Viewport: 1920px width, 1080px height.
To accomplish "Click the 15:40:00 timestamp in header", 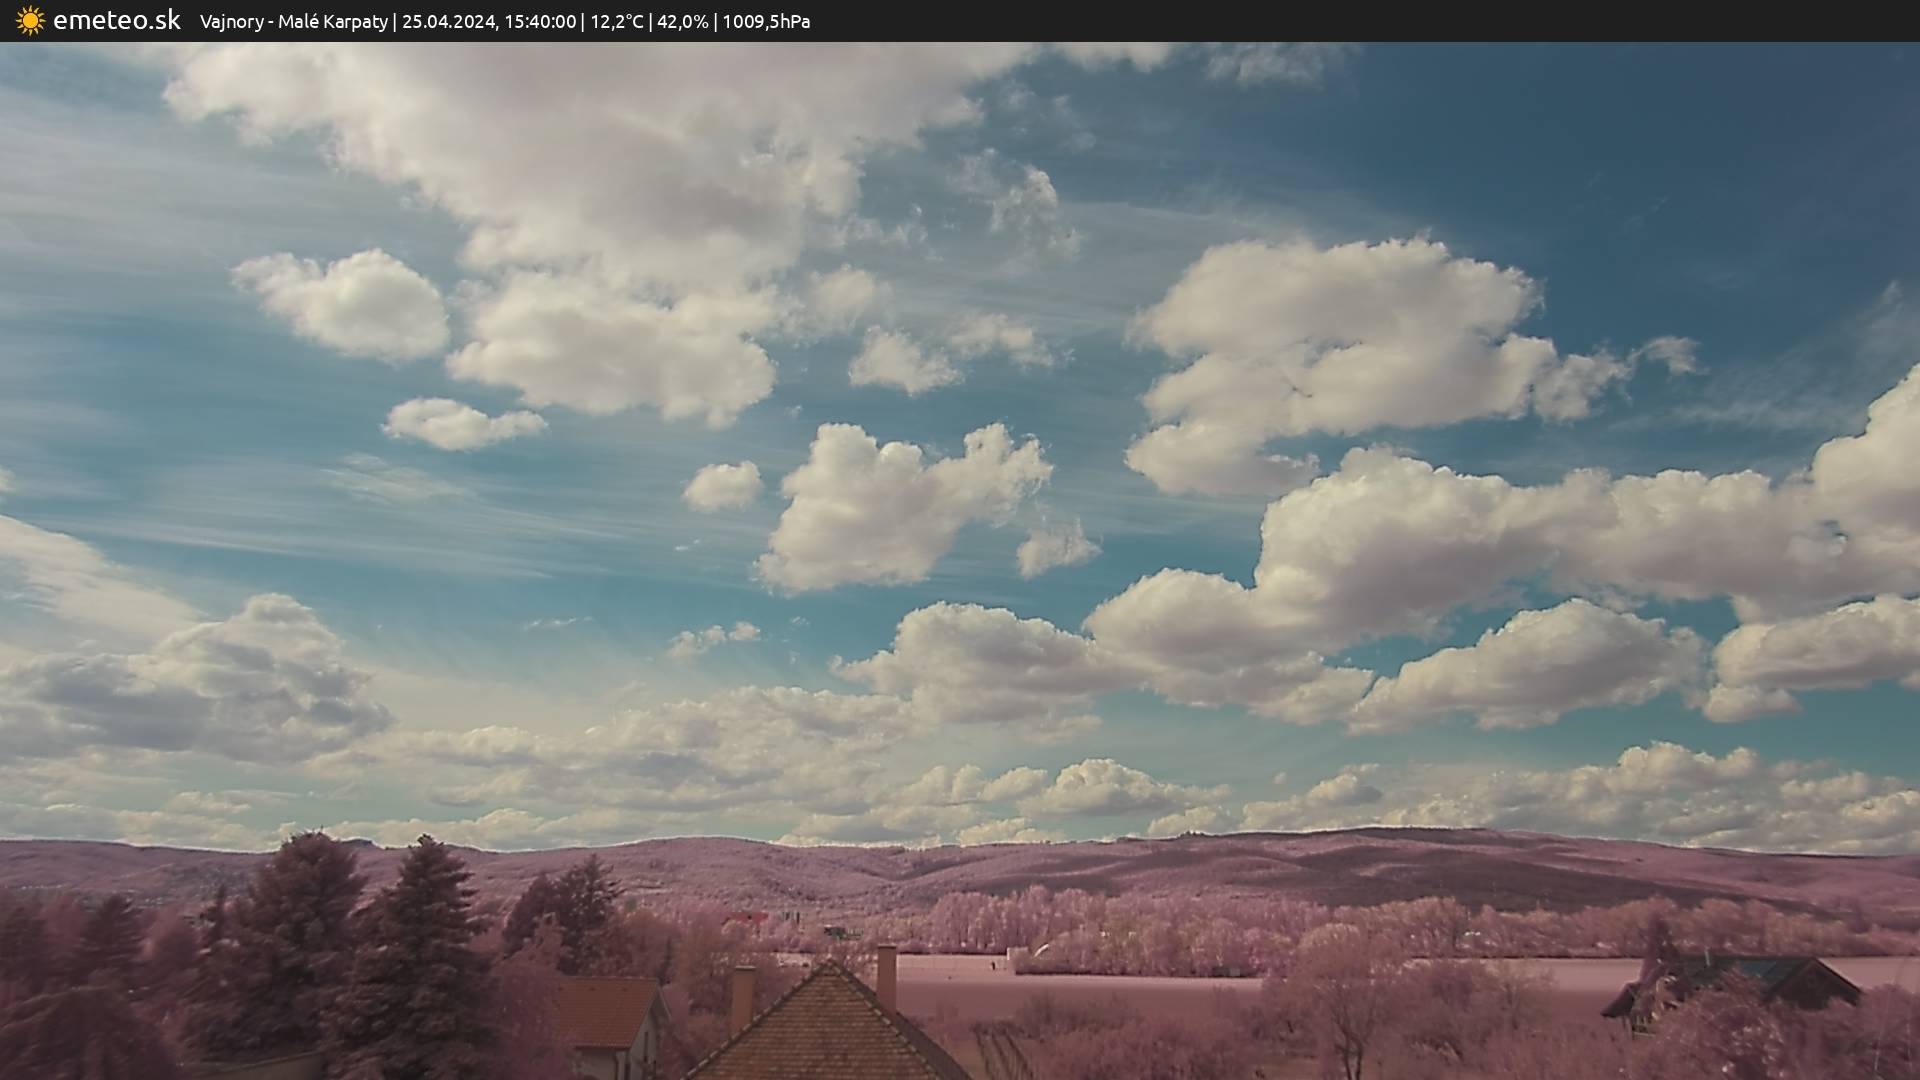I will [540, 22].
